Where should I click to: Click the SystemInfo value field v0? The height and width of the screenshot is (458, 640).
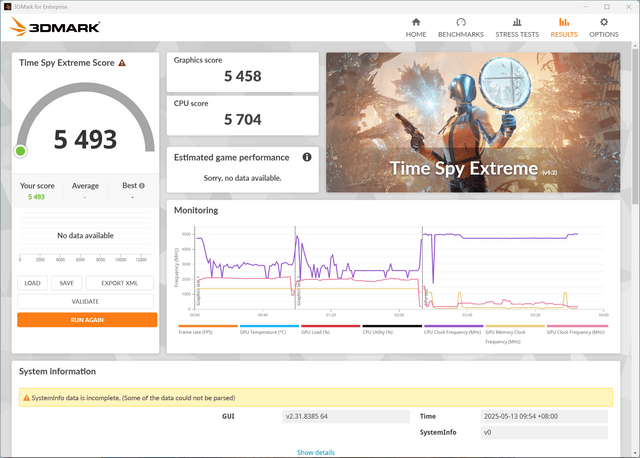point(544,432)
